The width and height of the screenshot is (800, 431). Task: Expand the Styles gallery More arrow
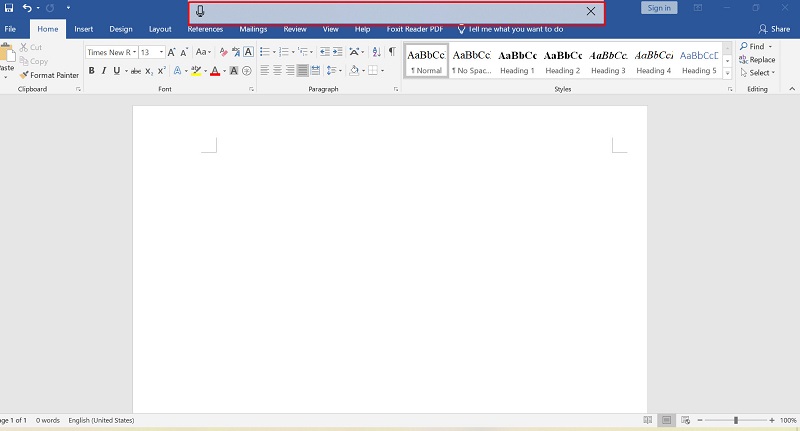click(728, 73)
